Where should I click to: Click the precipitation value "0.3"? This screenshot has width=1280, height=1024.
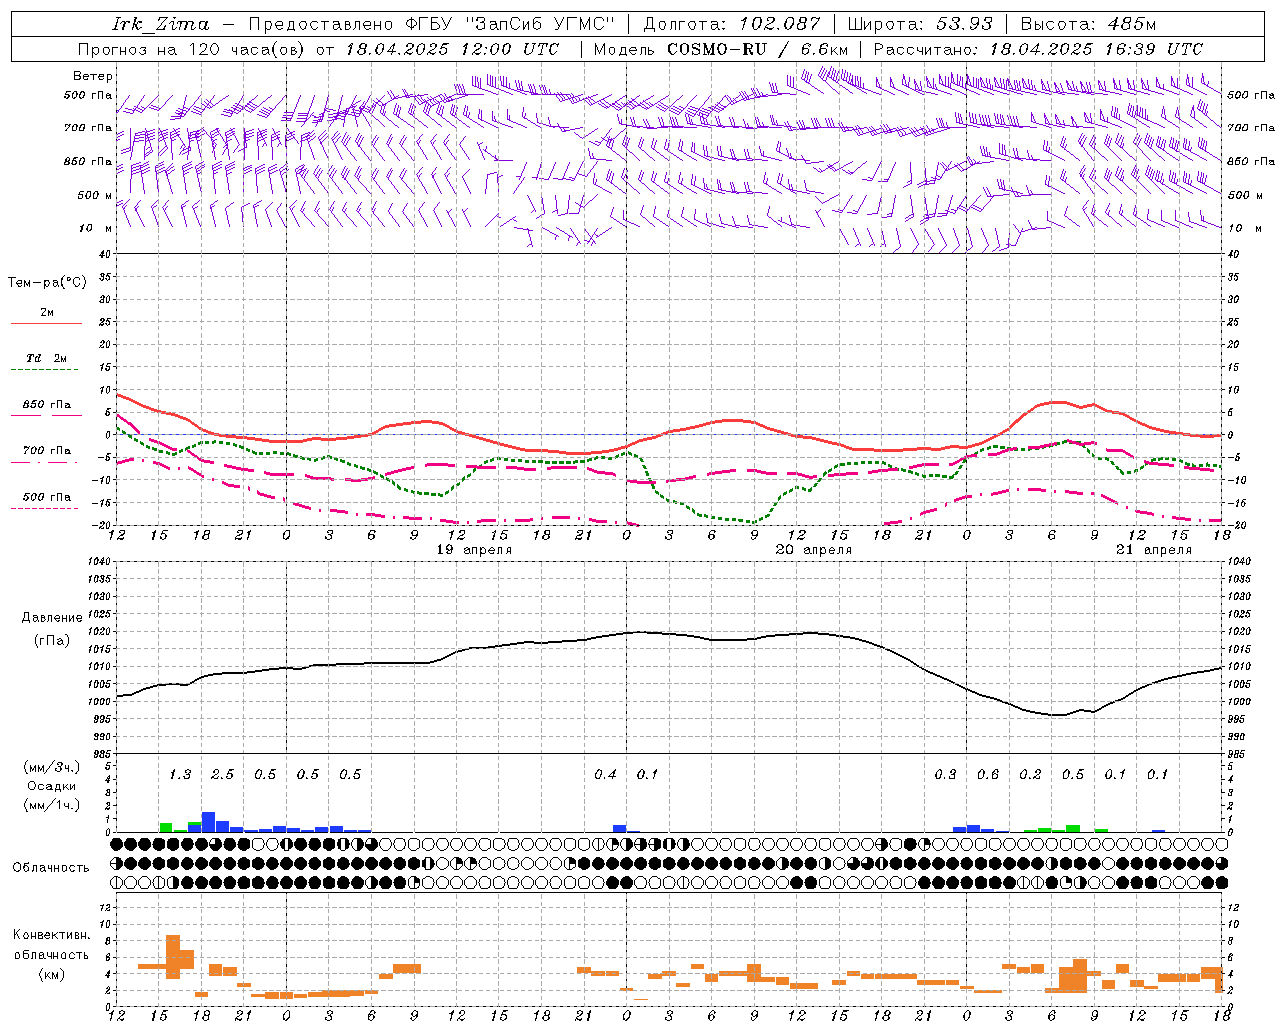tap(945, 775)
